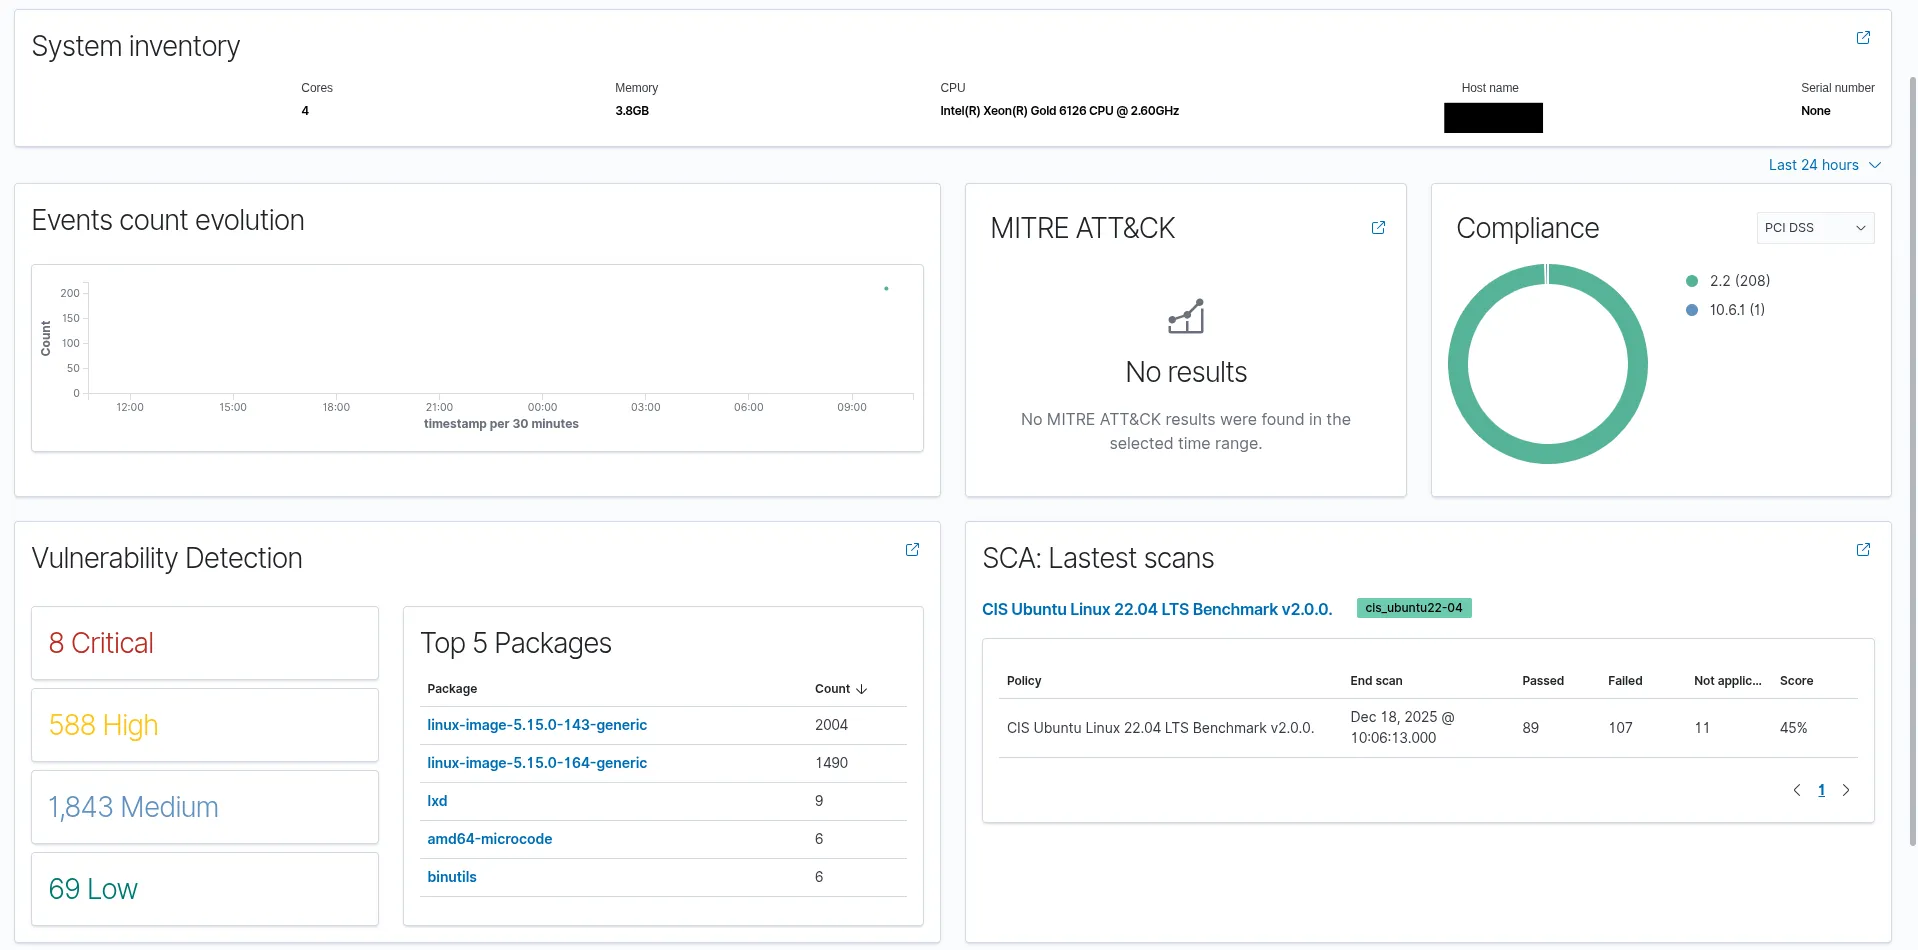Select the 588 High vulnerabilities card

tap(204, 725)
